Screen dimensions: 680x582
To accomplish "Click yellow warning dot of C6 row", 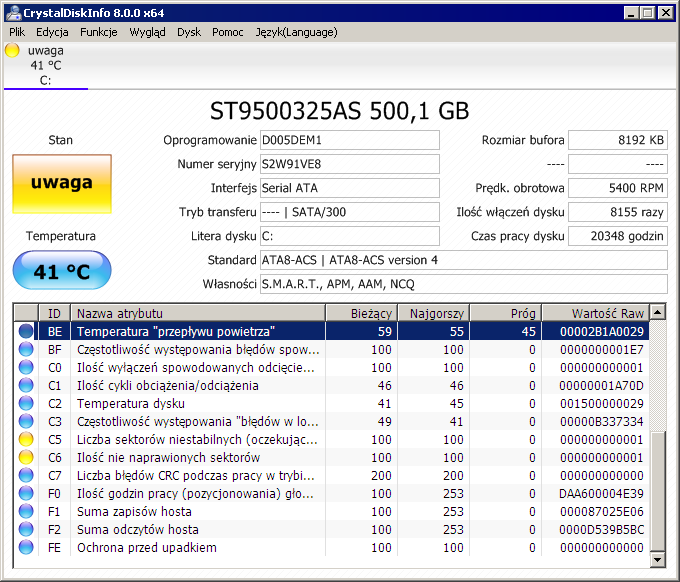I will click(x=26, y=458).
